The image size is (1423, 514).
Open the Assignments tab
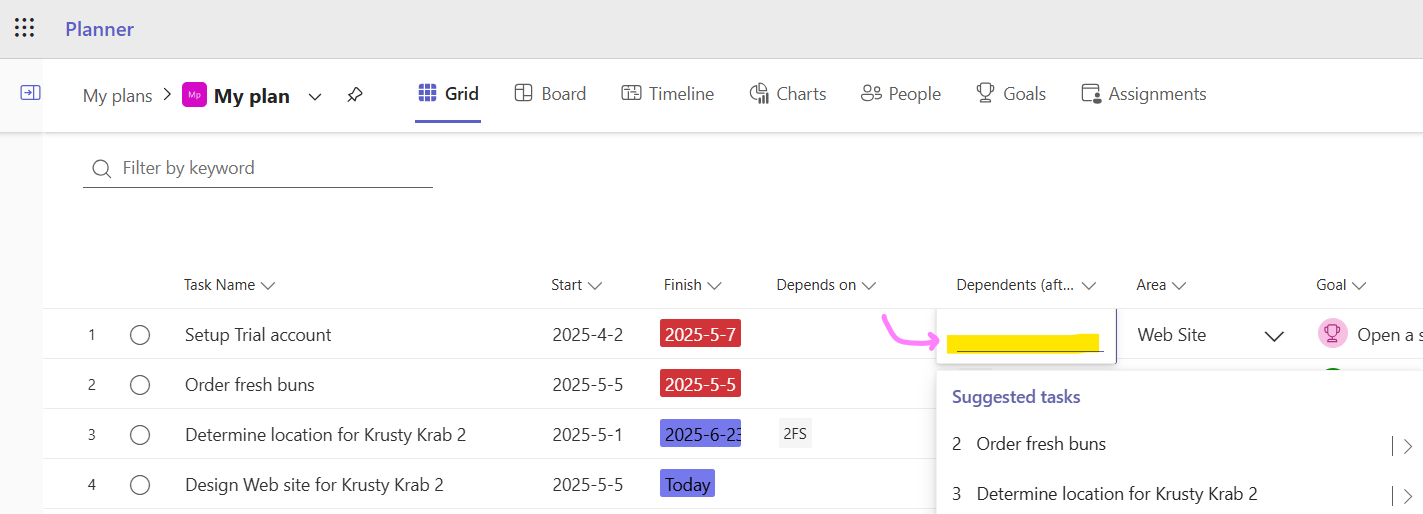tap(1144, 93)
